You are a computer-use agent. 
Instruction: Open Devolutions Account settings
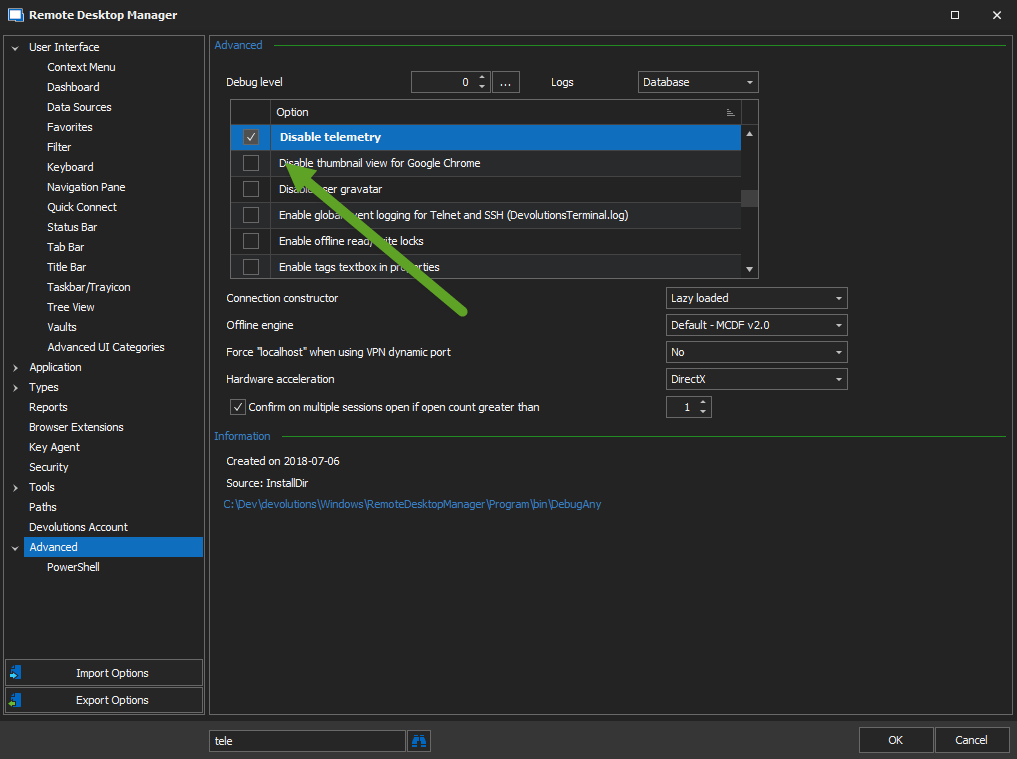pyautogui.click(x=78, y=527)
